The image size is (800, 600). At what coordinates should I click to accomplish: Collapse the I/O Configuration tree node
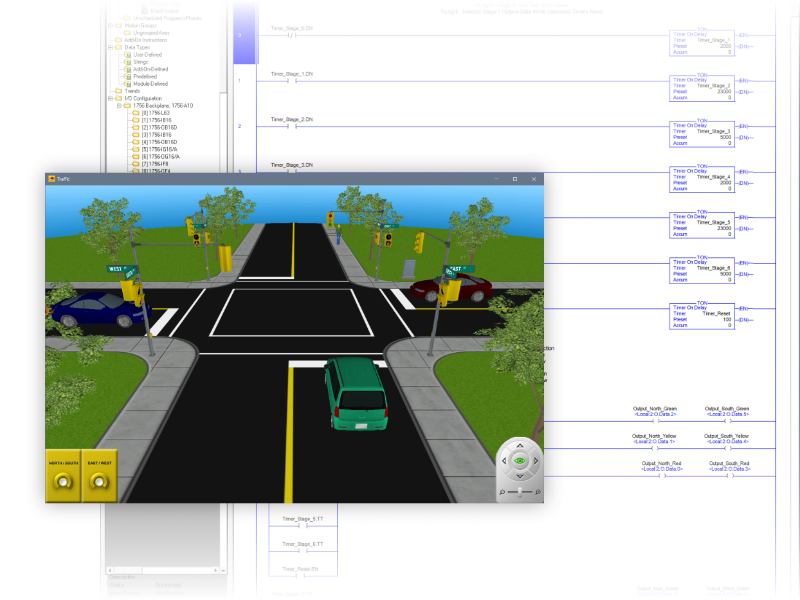click(x=111, y=98)
